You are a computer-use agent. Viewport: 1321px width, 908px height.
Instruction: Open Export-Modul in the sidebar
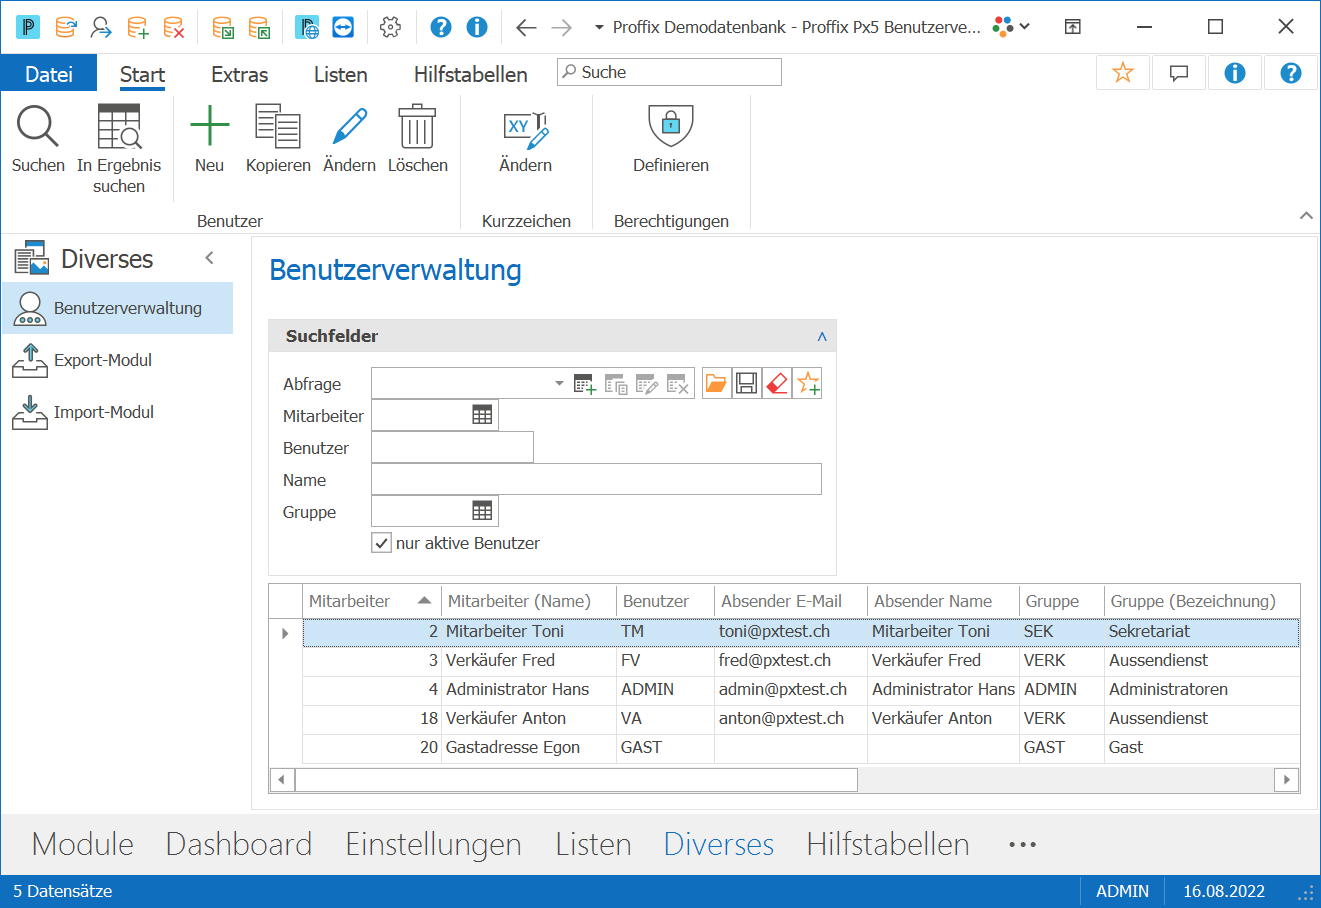(117, 360)
